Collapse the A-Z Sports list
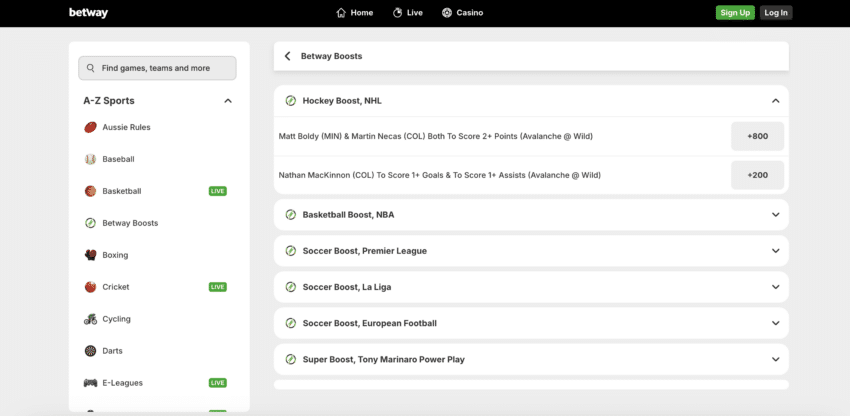Screen dimensions: 850x416 coord(228,101)
